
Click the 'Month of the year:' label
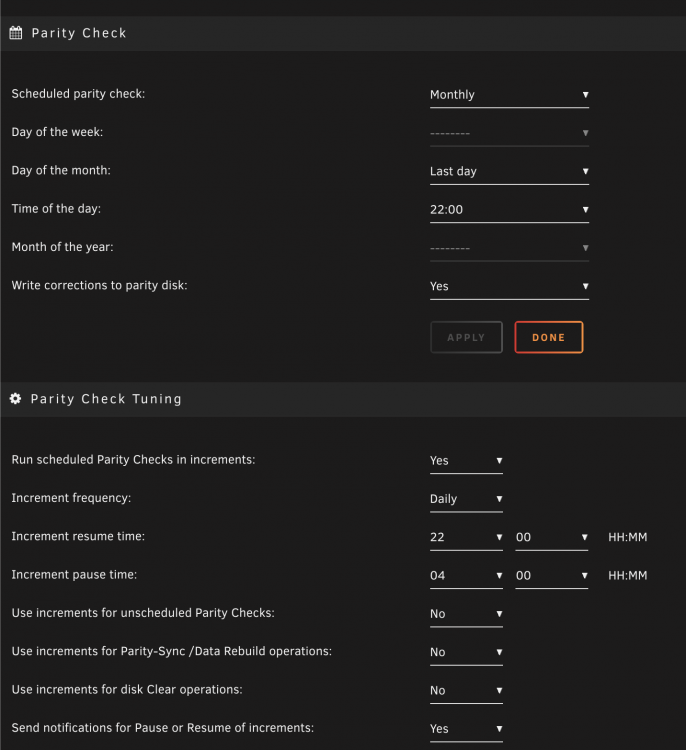(x=62, y=247)
